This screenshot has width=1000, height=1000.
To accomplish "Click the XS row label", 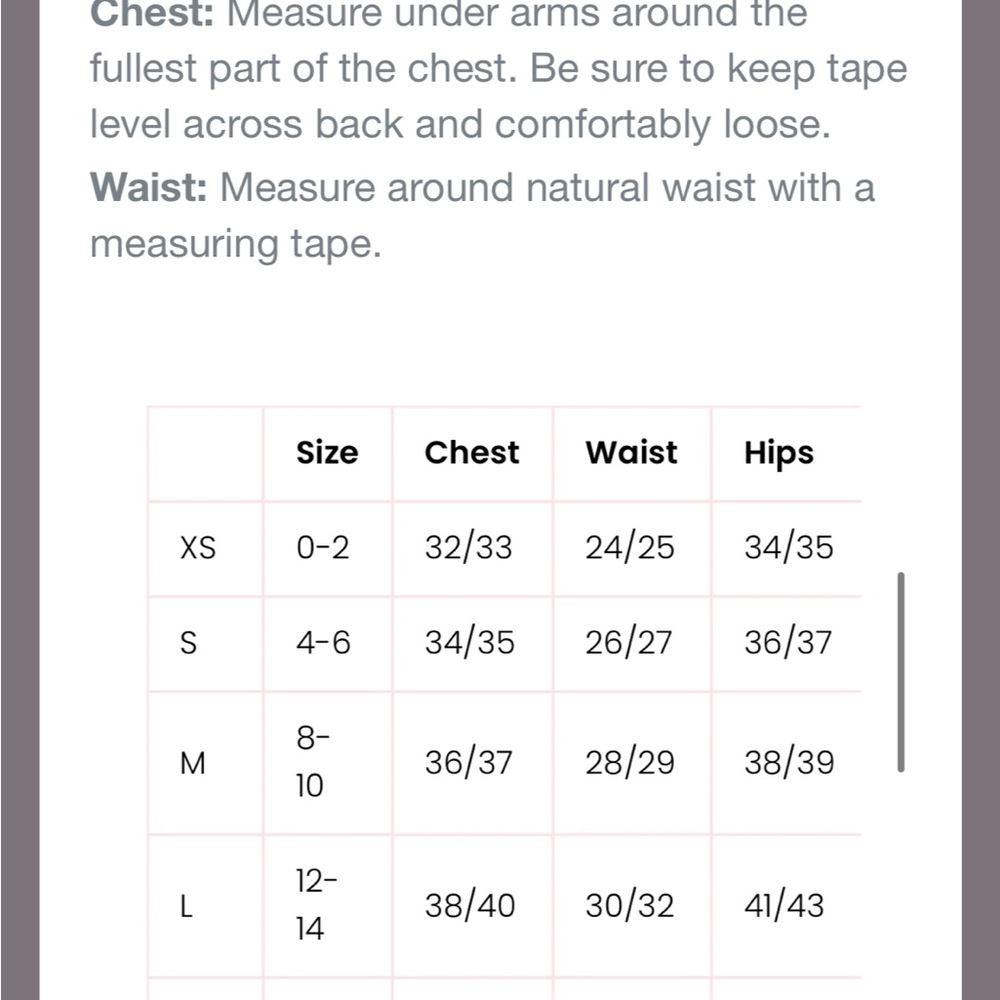I will click(x=198, y=548).
